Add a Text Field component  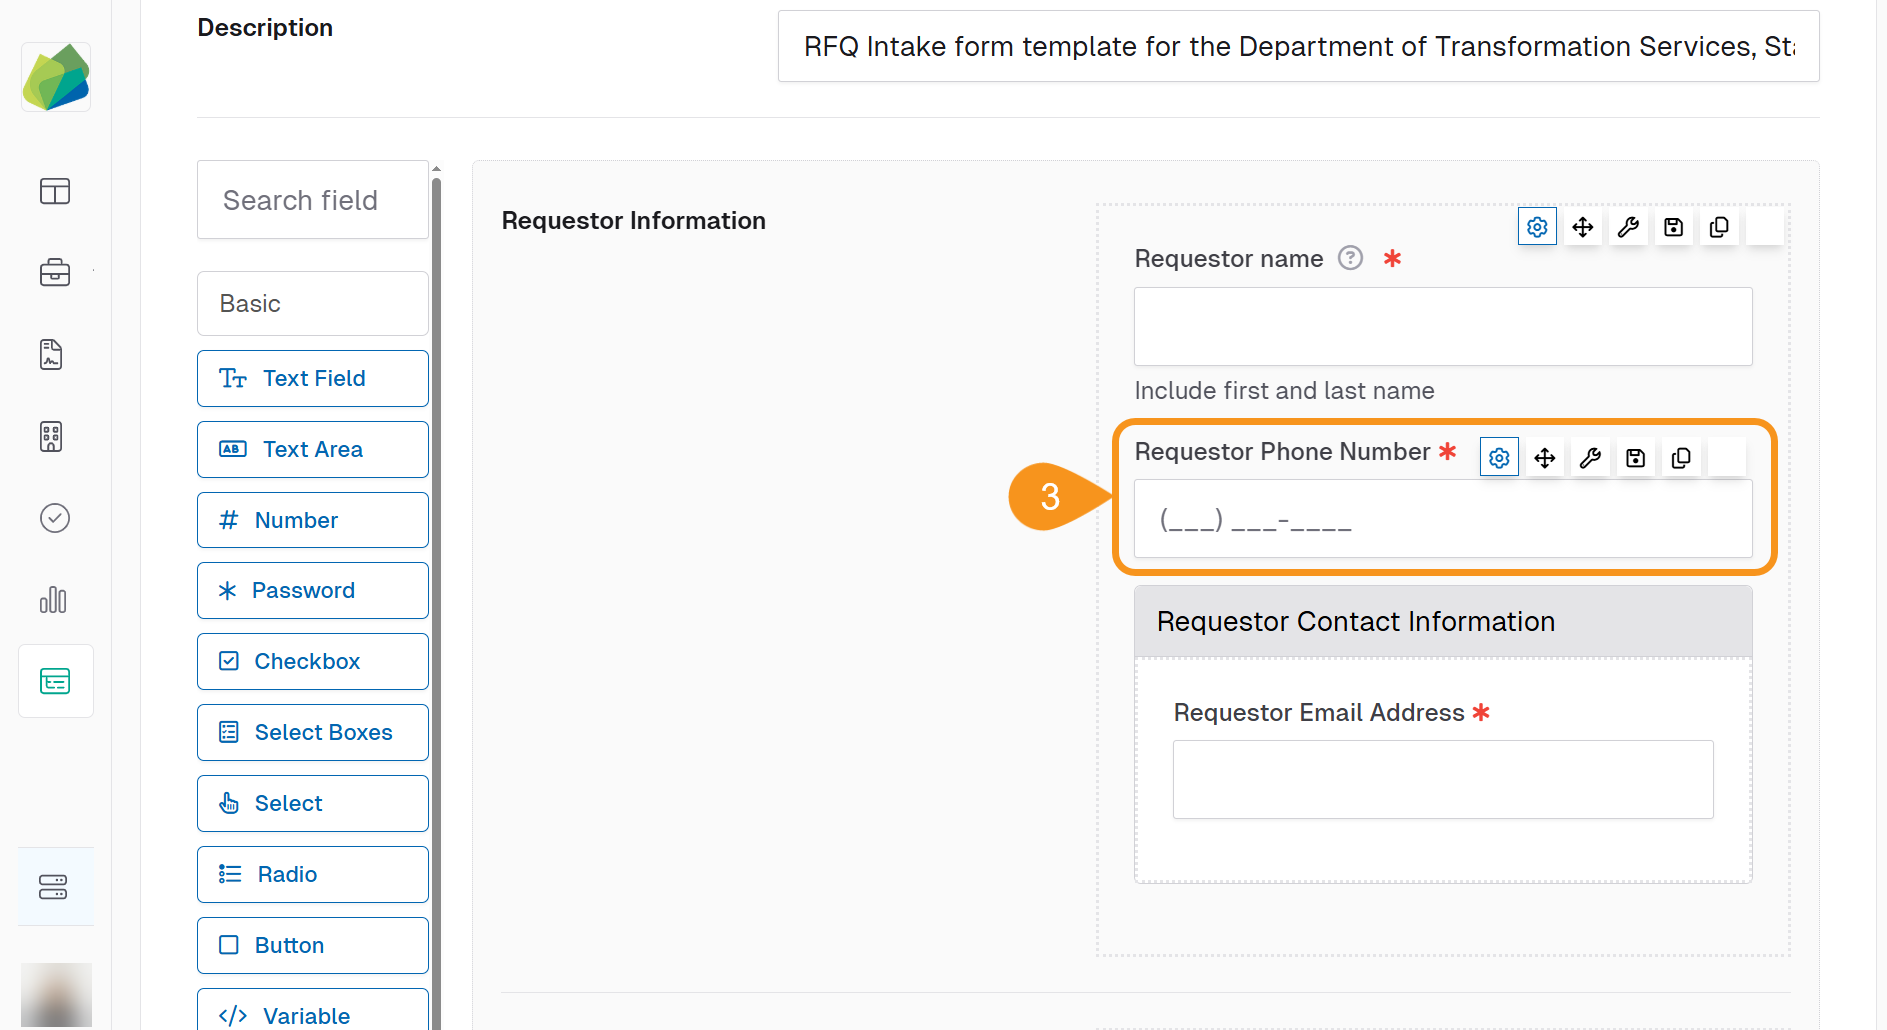(x=312, y=378)
